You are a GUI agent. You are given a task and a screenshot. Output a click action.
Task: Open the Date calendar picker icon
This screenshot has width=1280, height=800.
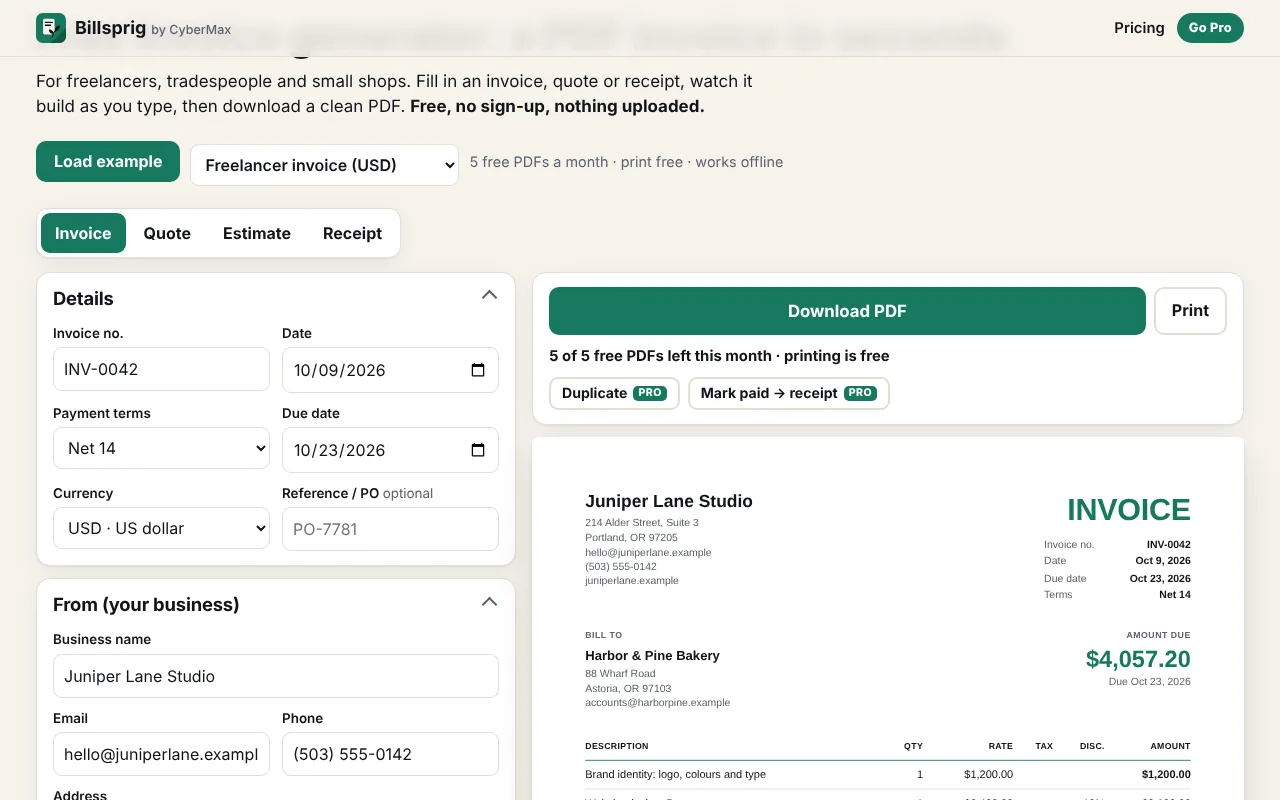click(478, 370)
